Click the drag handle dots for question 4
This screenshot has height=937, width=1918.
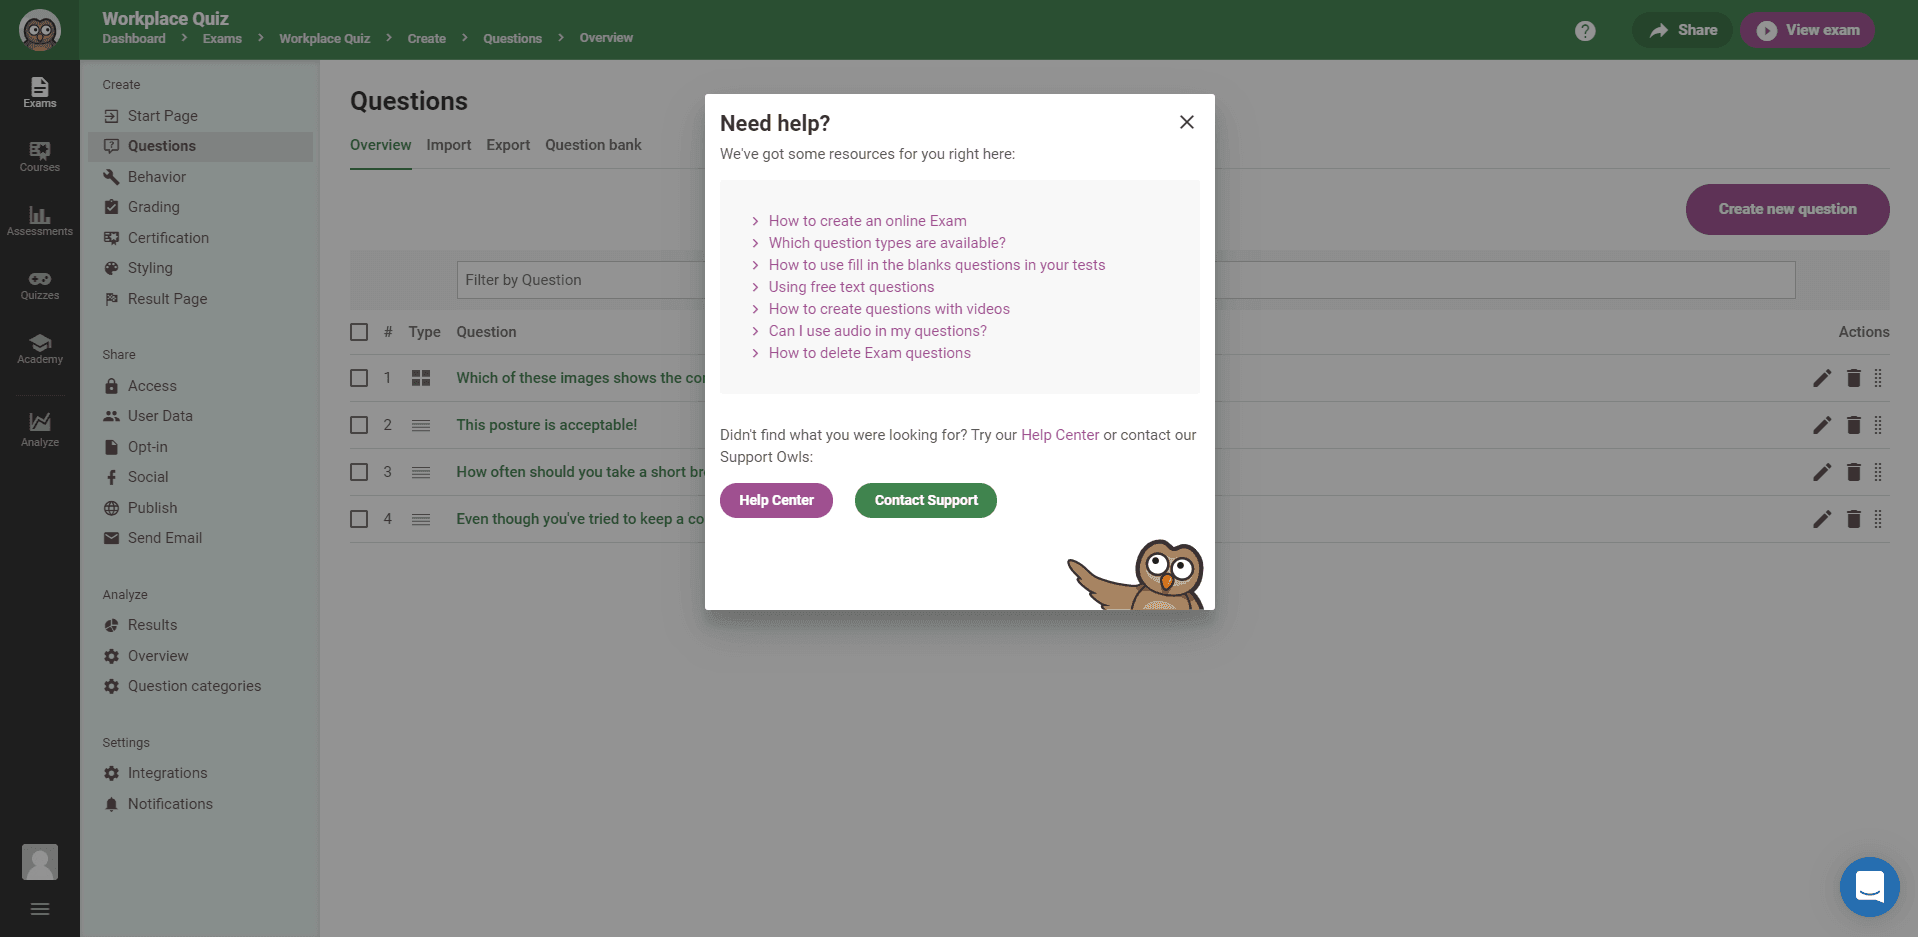pos(1878,519)
